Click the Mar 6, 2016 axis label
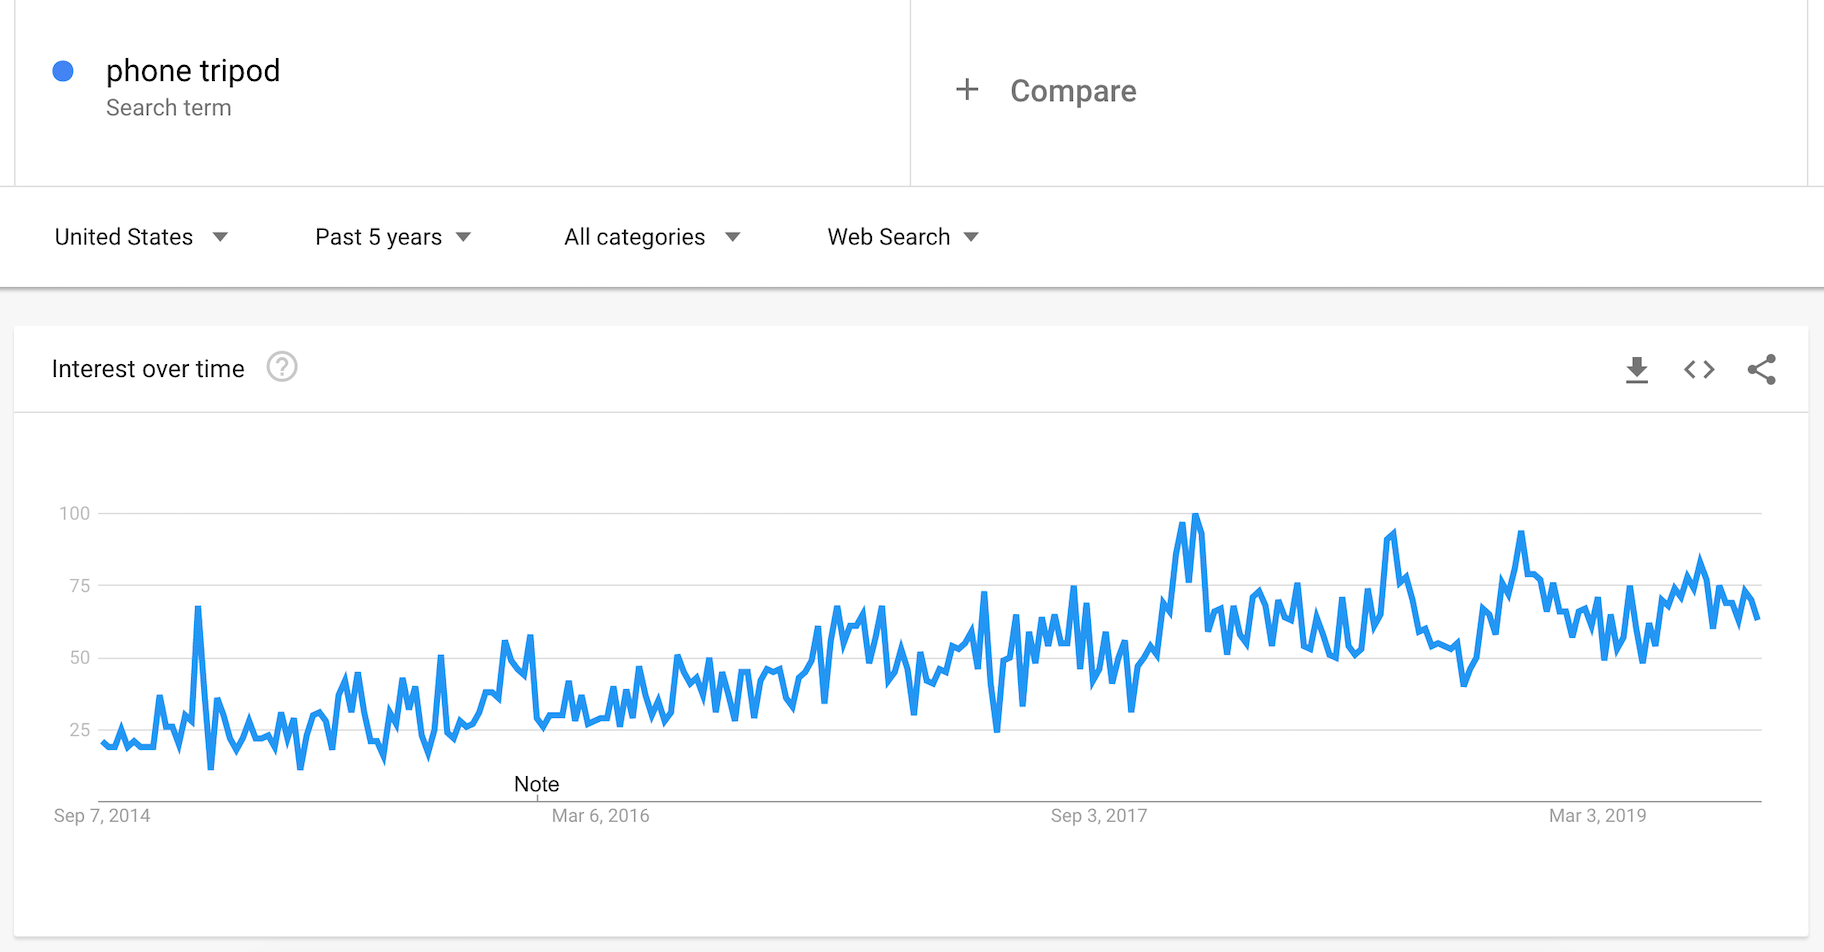This screenshot has height=952, width=1824. click(x=600, y=816)
